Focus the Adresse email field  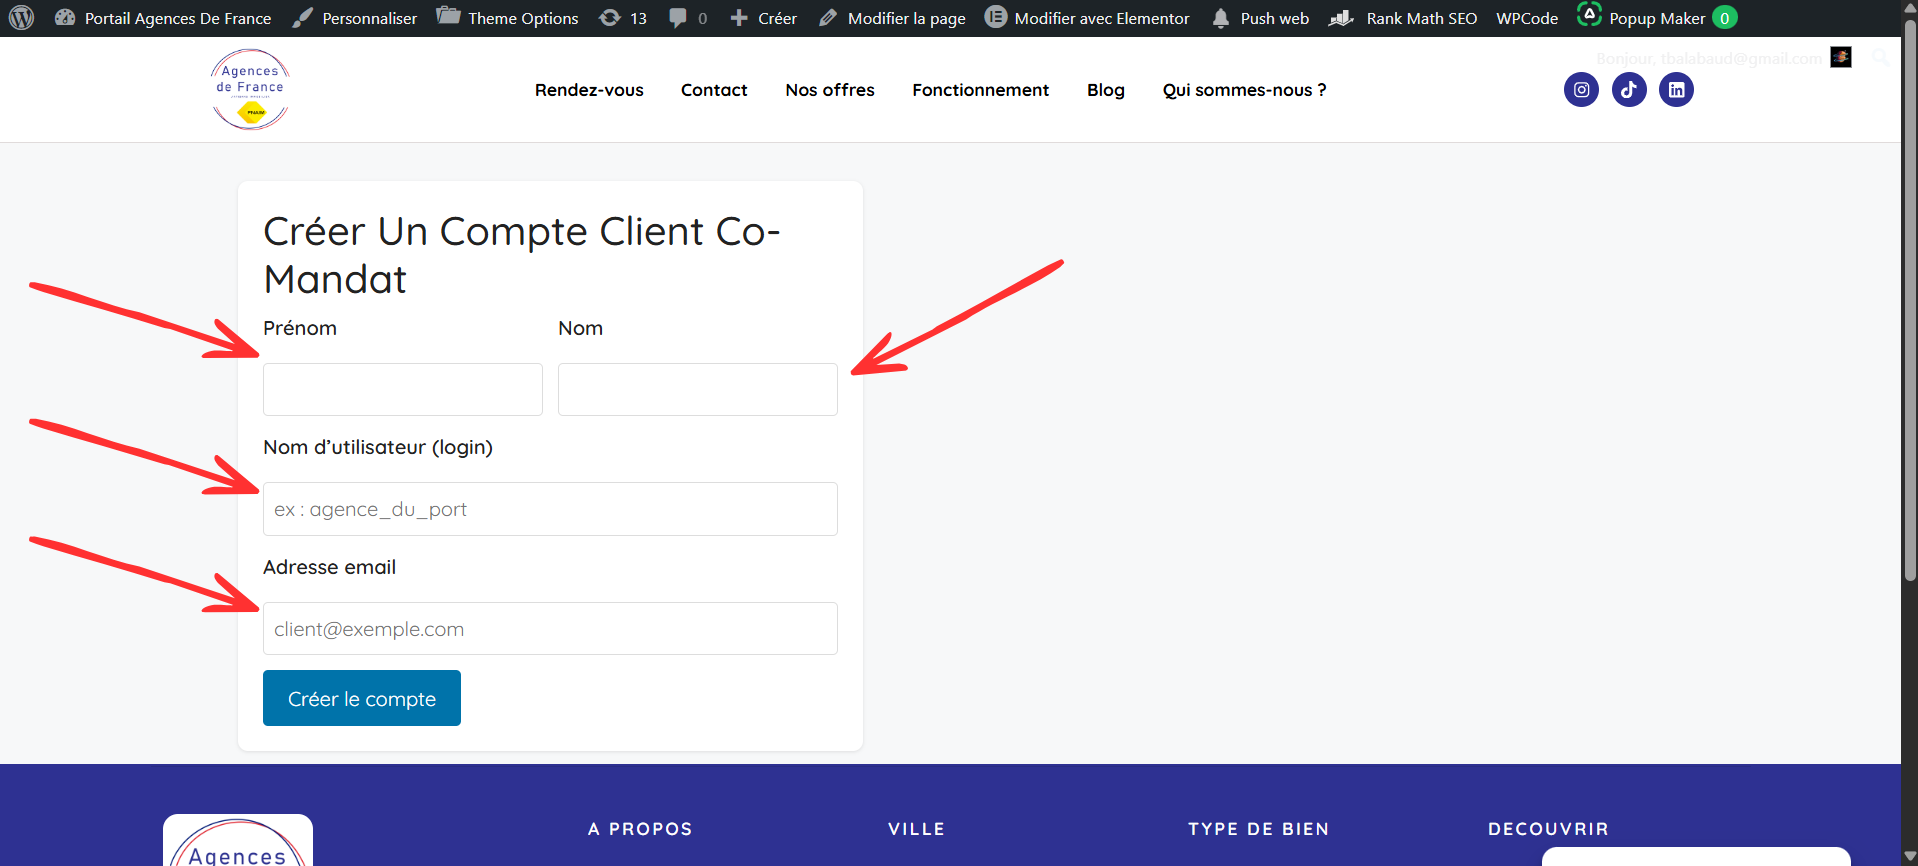pos(550,628)
